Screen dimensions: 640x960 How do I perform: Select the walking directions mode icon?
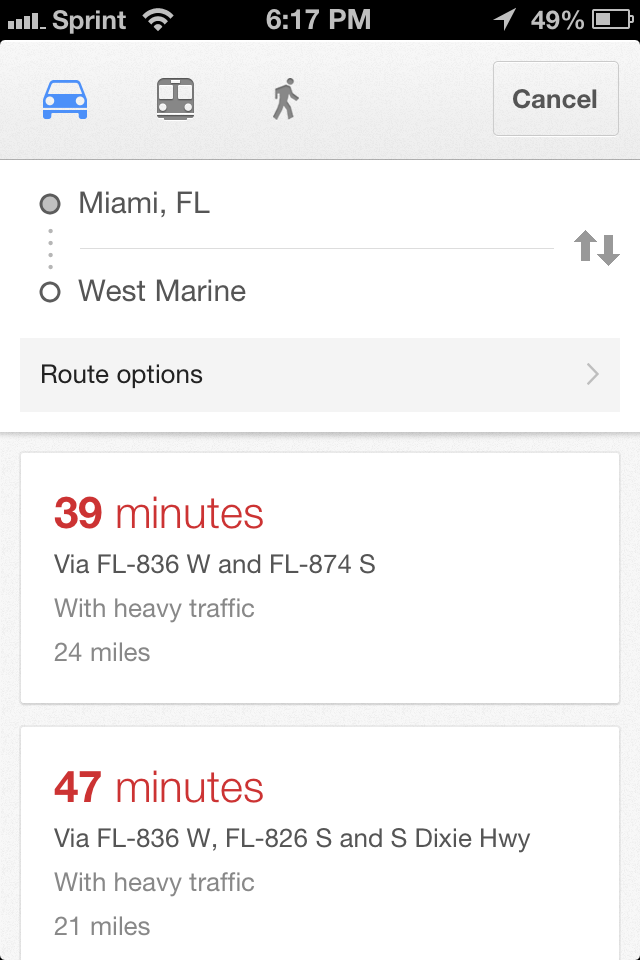(283, 99)
